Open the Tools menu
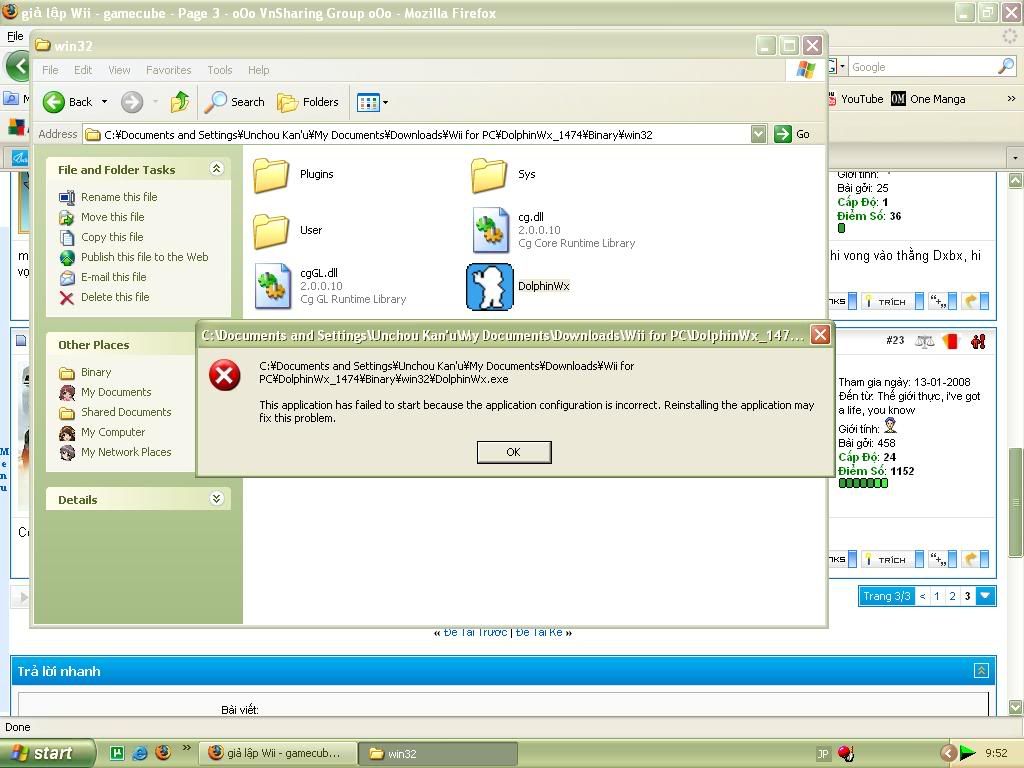 coord(219,70)
